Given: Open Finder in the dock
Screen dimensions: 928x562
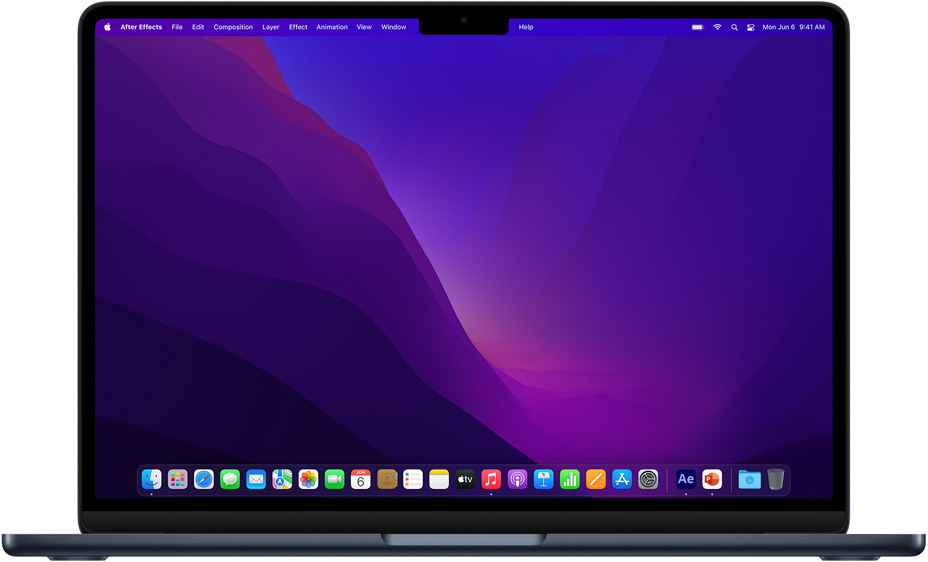Looking at the screenshot, I should (x=152, y=480).
